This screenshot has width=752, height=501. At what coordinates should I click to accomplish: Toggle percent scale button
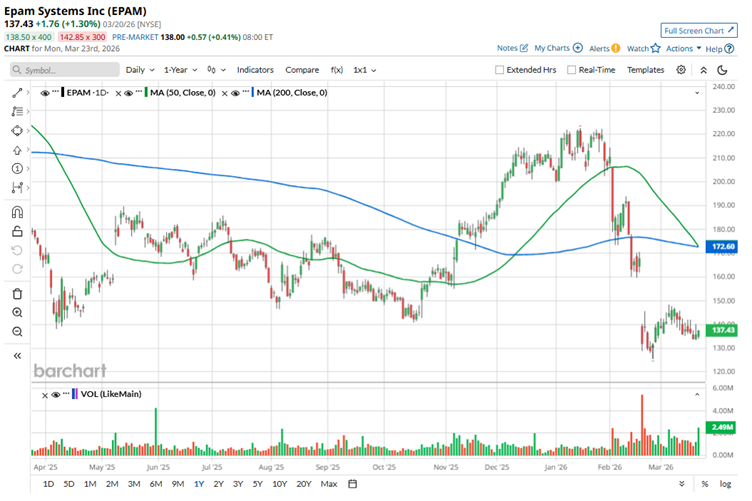pyautogui.click(x=705, y=484)
